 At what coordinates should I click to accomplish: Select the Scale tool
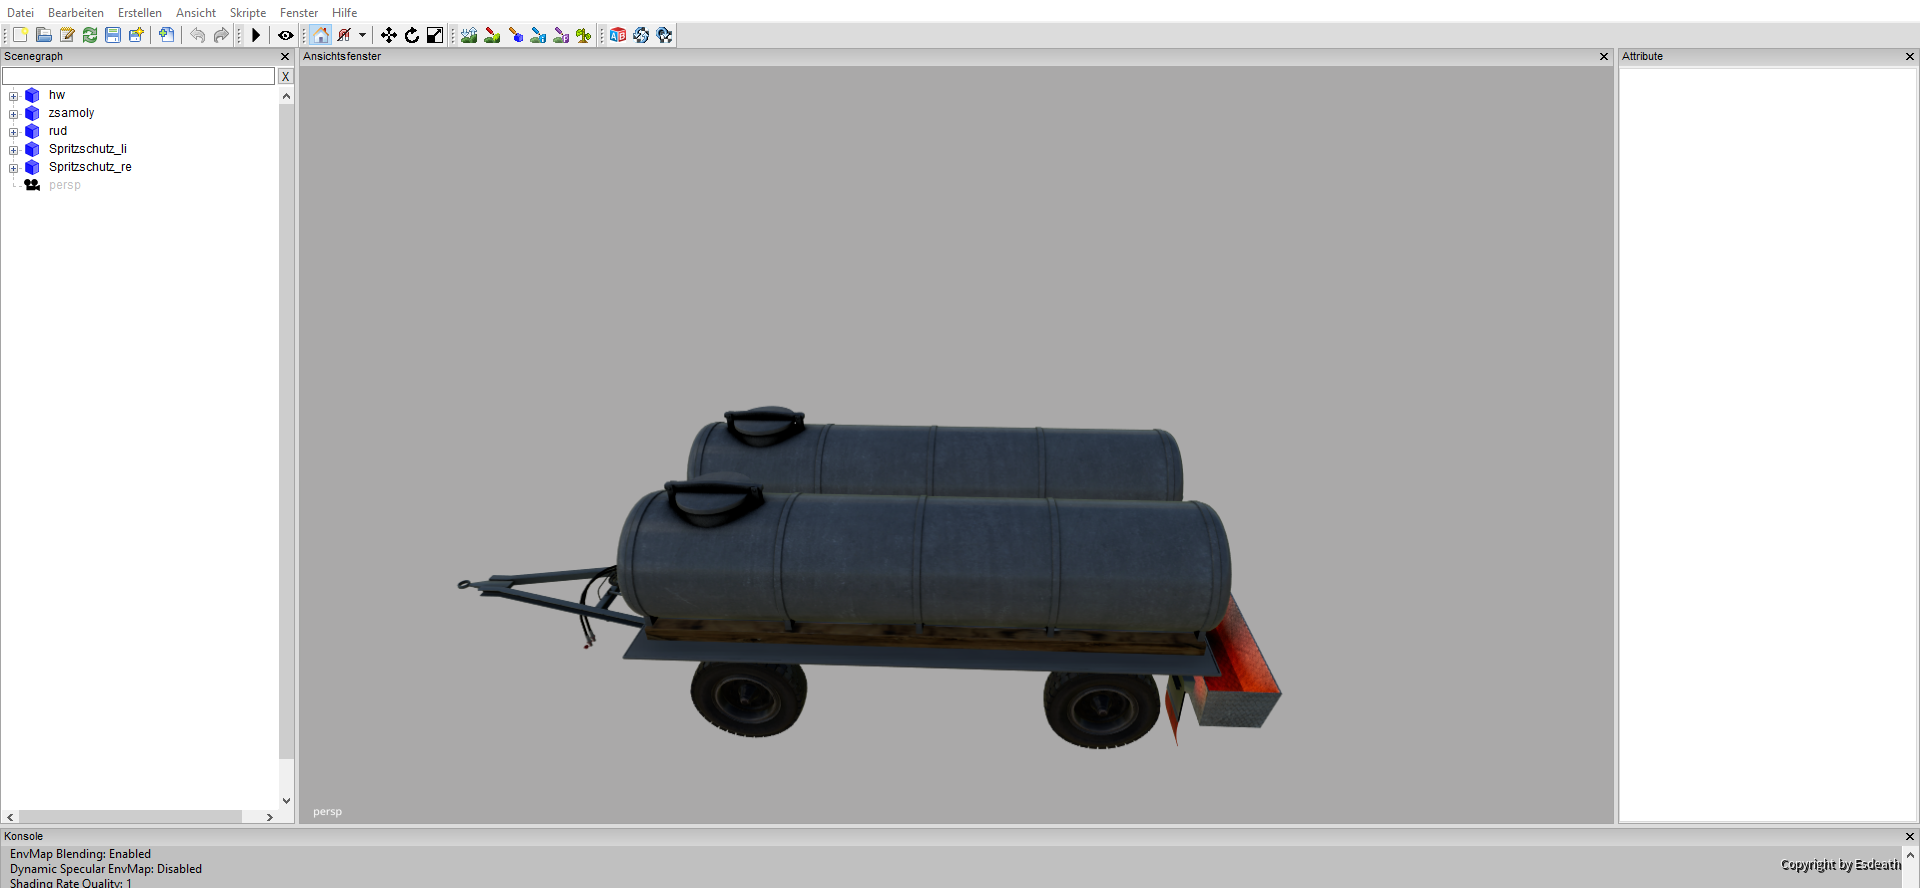click(435, 35)
